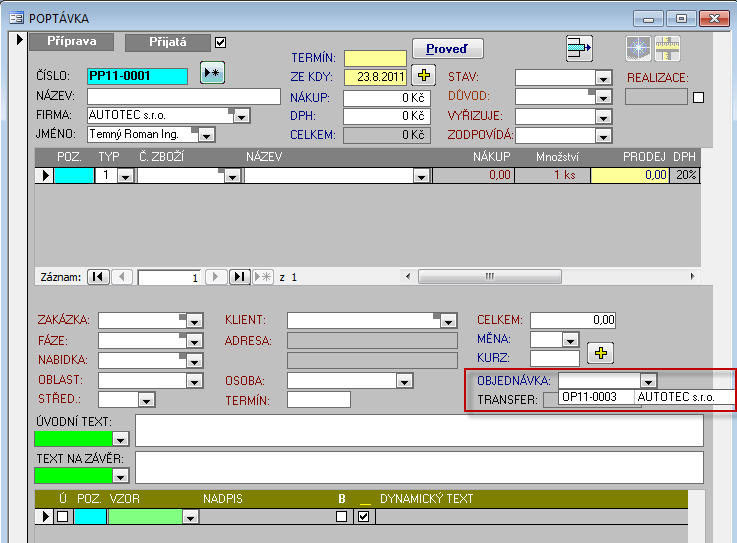Screen dimensions: 737x543
Task: Go to first record in Záznam navigator
Action: coord(98,277)
